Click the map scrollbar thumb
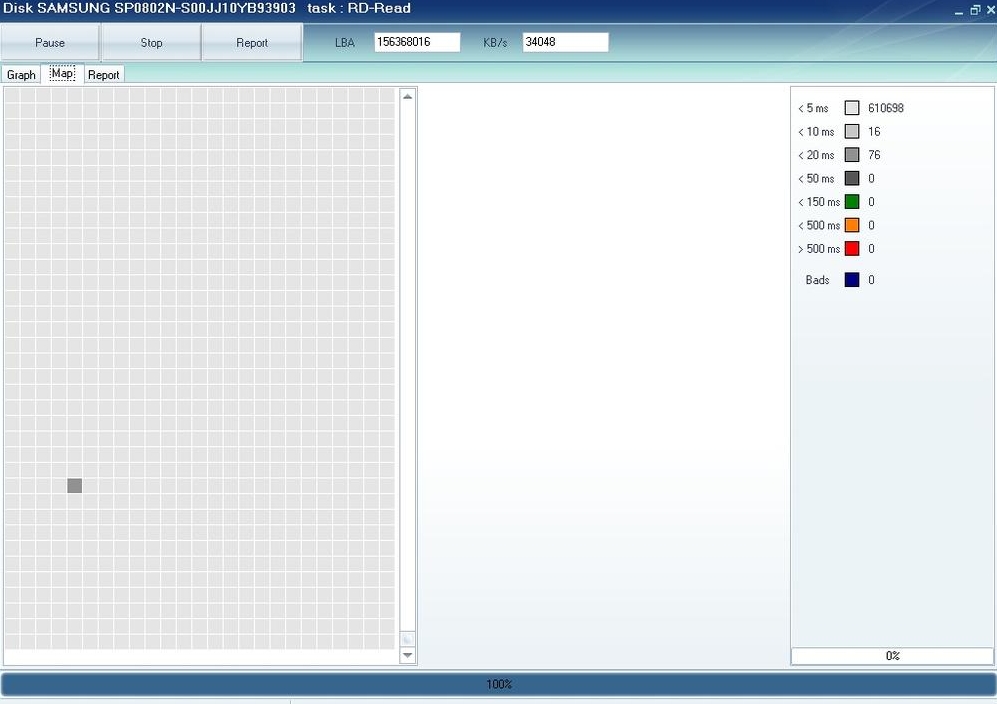 point(408,638)
